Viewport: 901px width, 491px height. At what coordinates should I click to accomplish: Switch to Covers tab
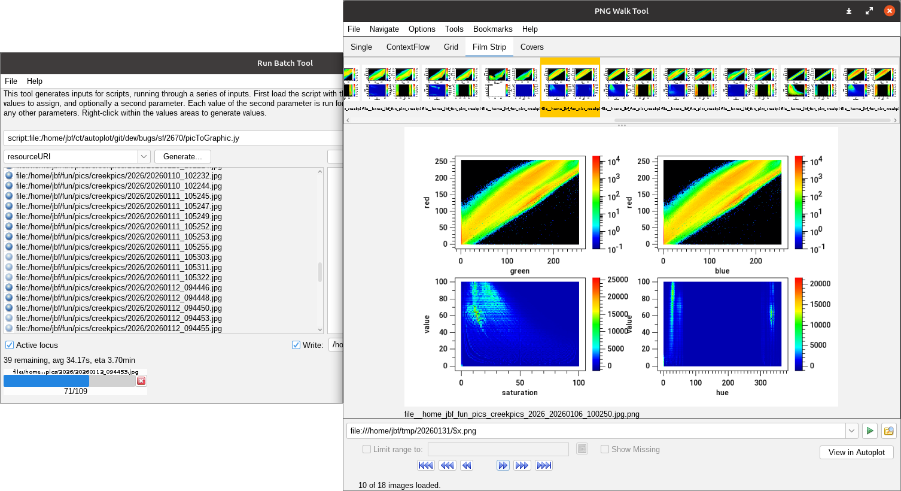tap(532, 47)
